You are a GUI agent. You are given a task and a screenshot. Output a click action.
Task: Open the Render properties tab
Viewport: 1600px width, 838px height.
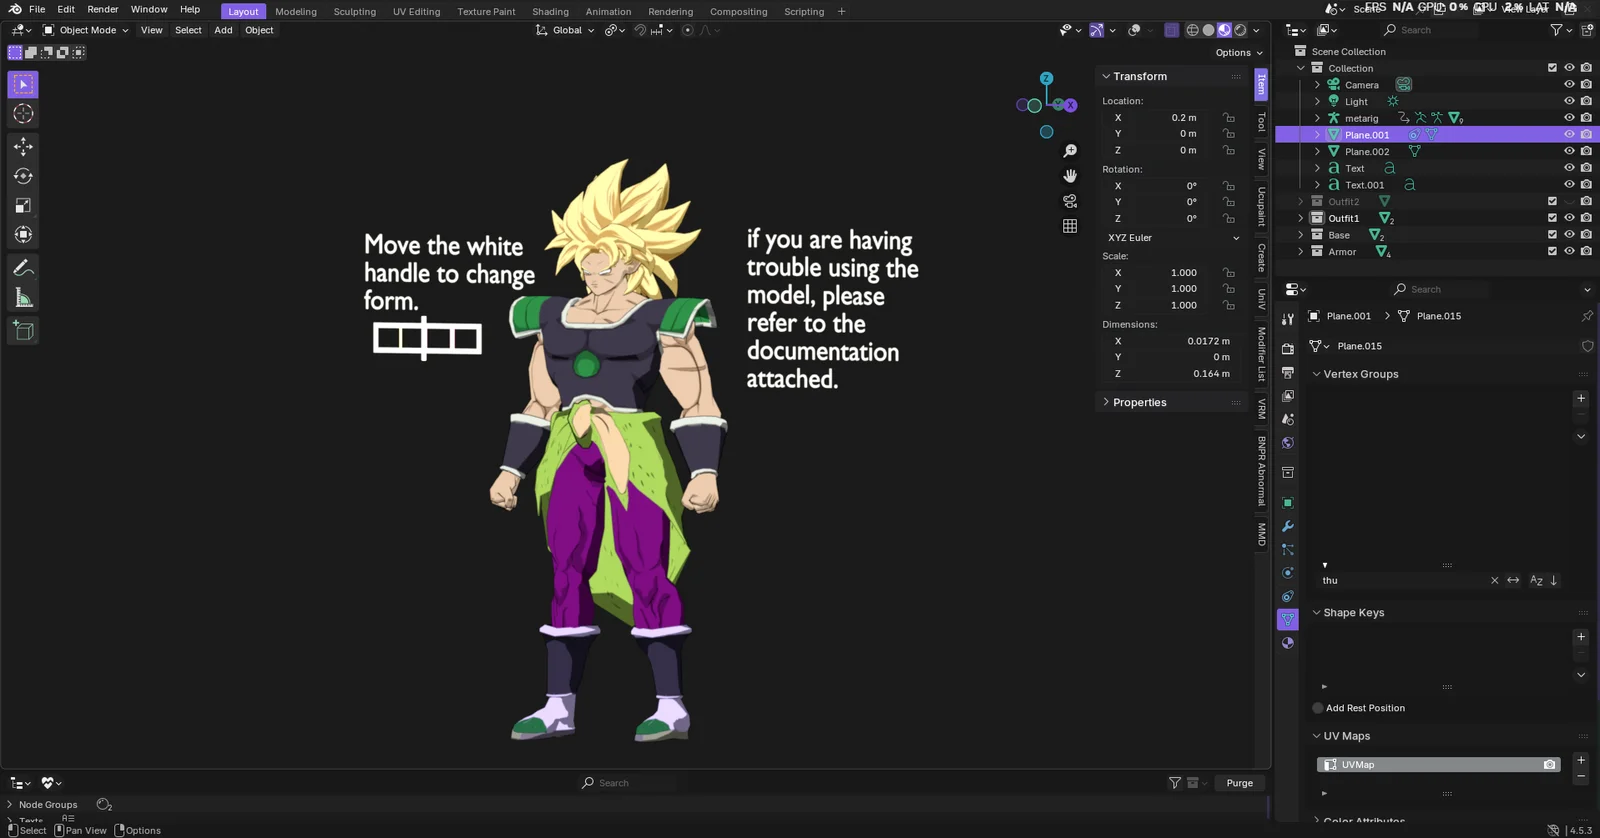click(1288, 348)
